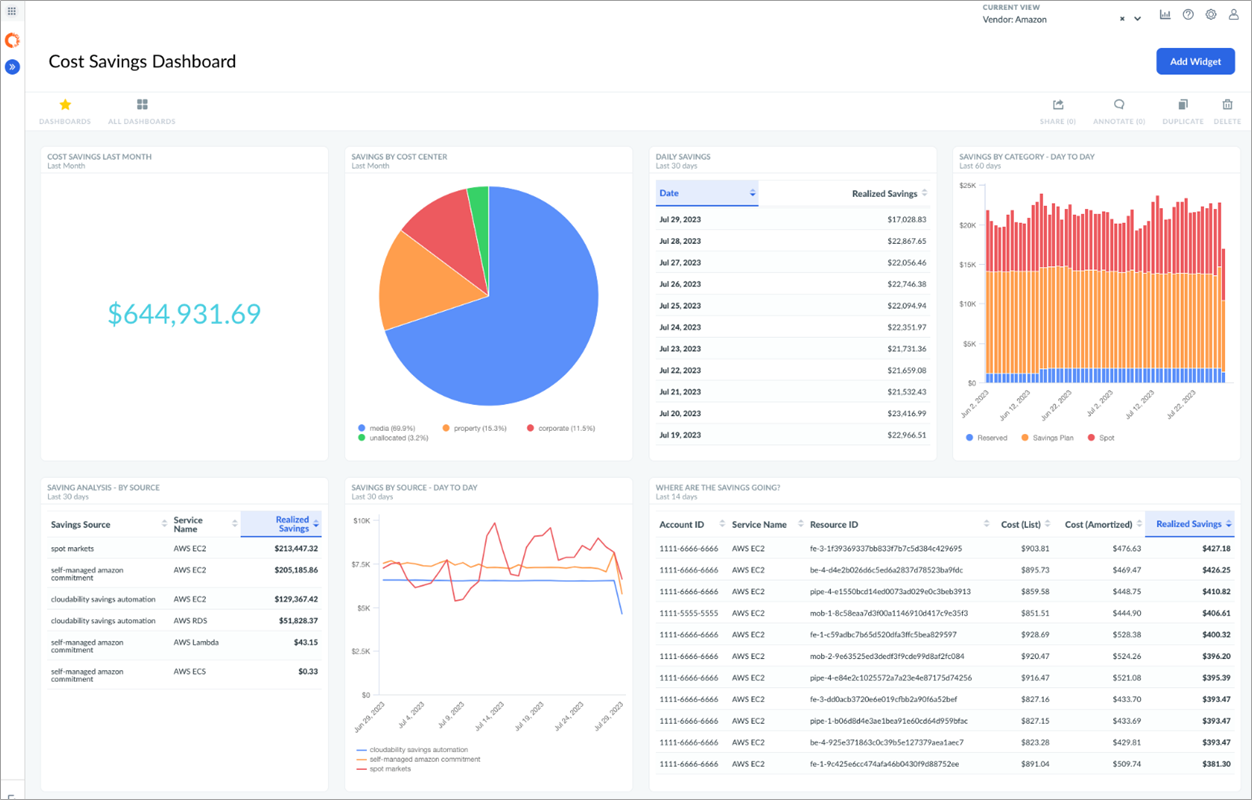Delete the dashboard via the trash icon

pyautogui.click(x=1227, y=104)
